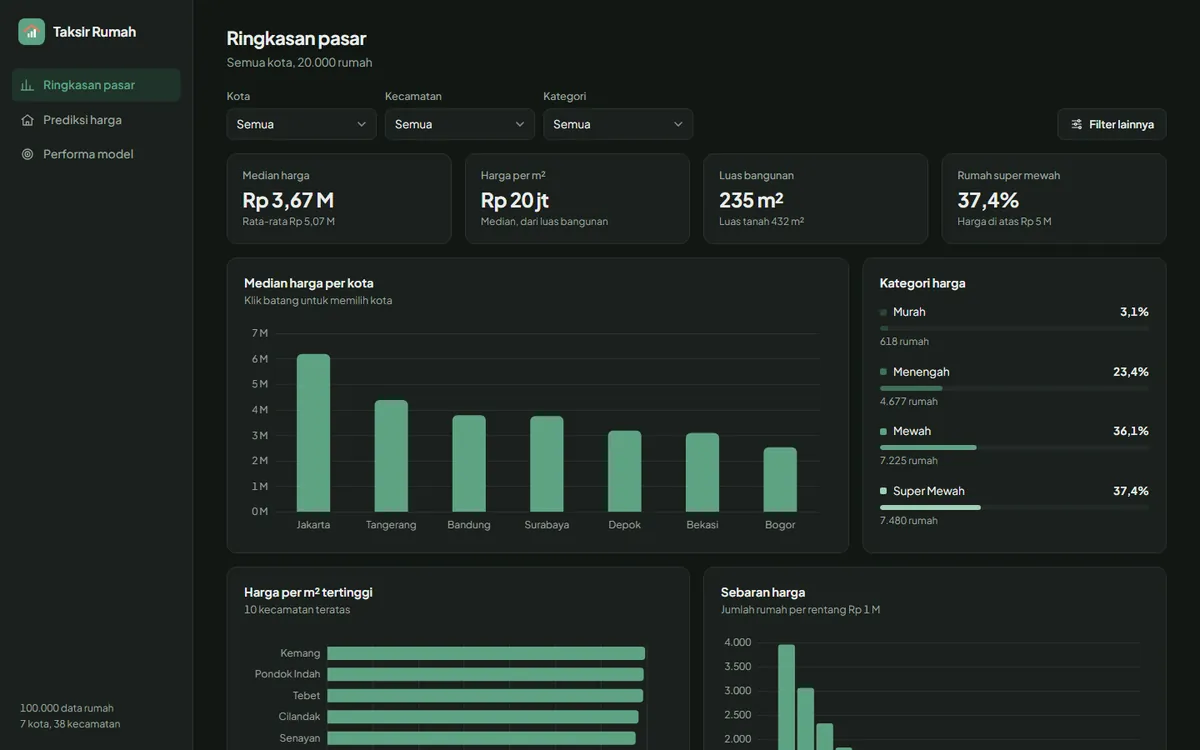Click the Menengah category progress bar
The width and height of the screenshot is (1200, 750).
(1014, 388)
